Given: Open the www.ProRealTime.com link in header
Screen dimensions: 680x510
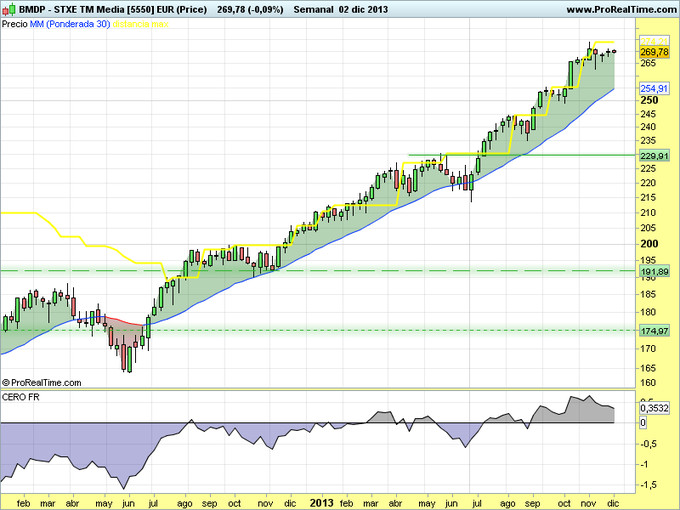Looking at the screenshot, I should point(620,9).
